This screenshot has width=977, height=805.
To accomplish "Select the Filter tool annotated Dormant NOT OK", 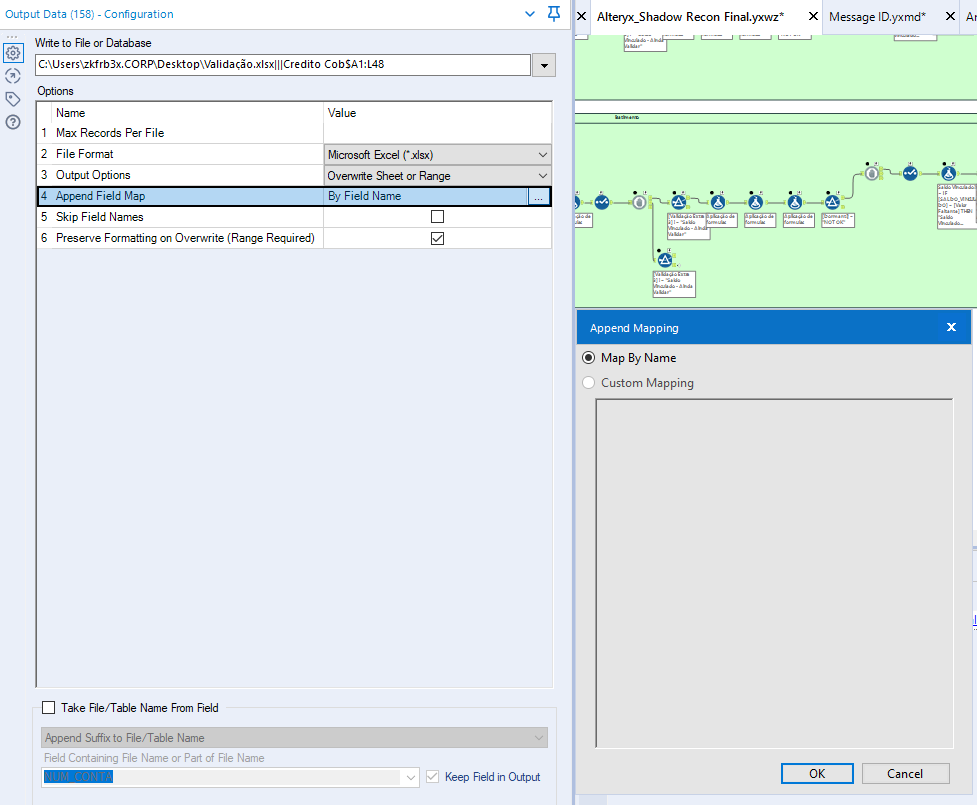I will [832, 202].
